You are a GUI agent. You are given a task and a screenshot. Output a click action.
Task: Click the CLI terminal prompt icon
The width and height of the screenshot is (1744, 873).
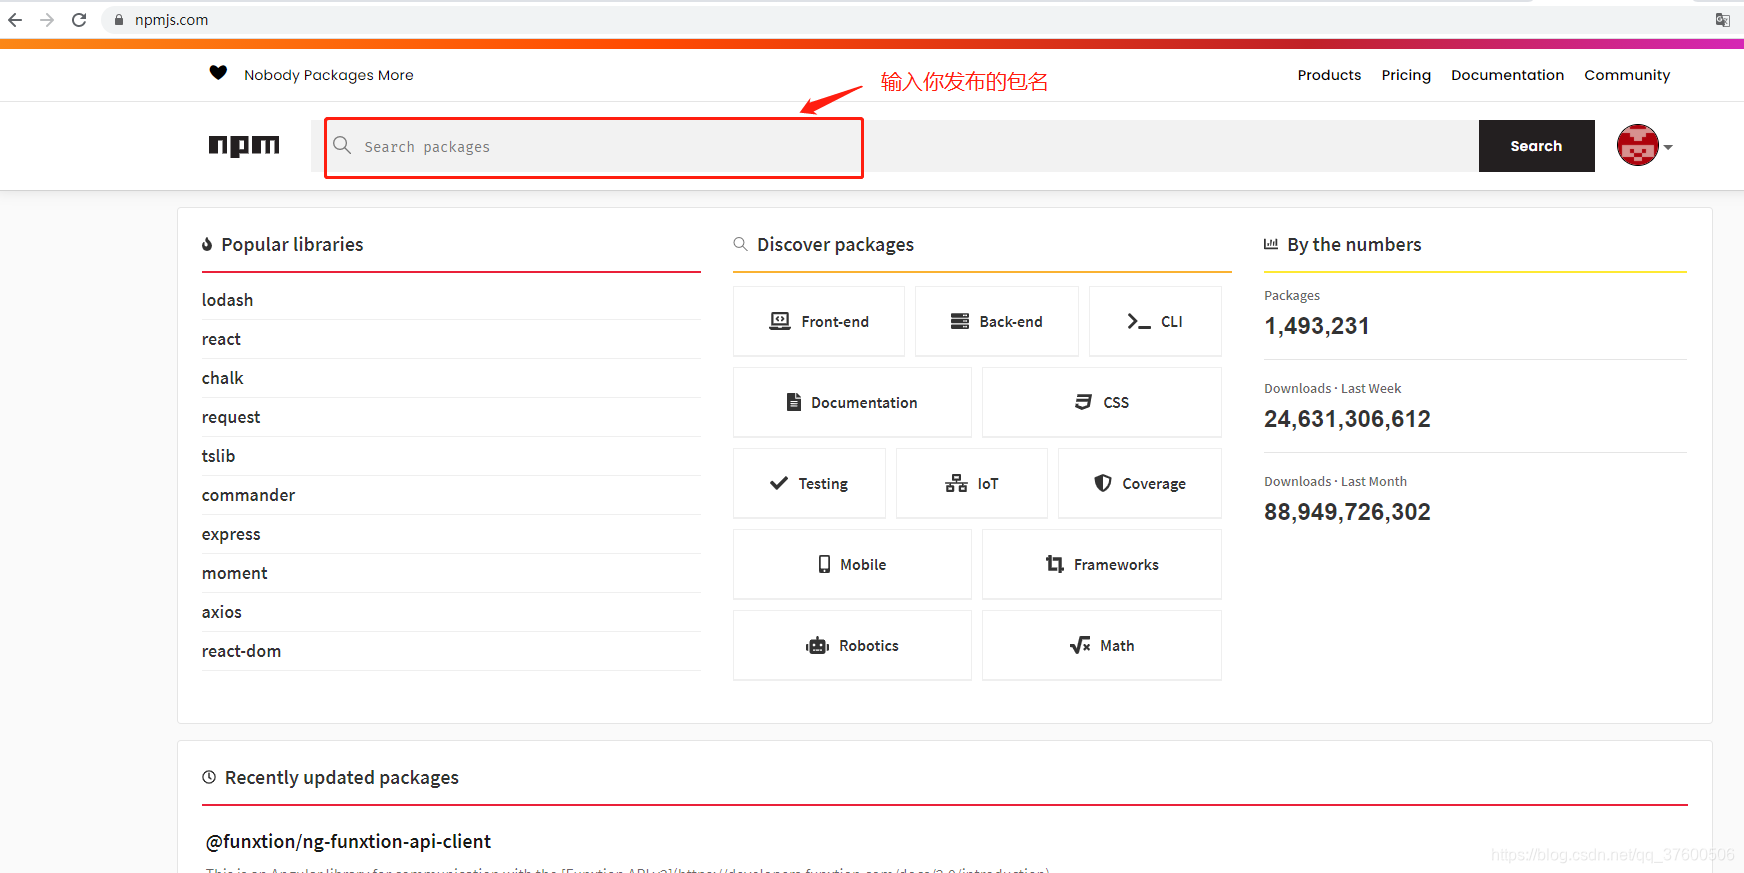click(1139, 321)
